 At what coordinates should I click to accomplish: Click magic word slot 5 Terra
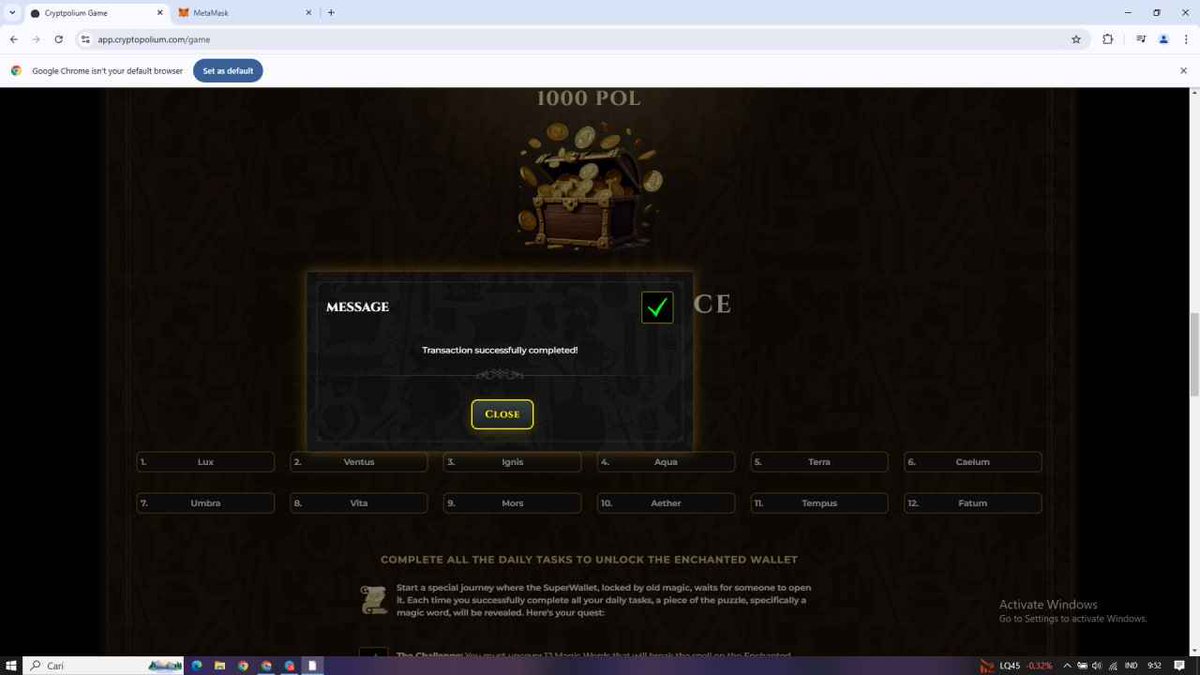click(x=819, y=462)
